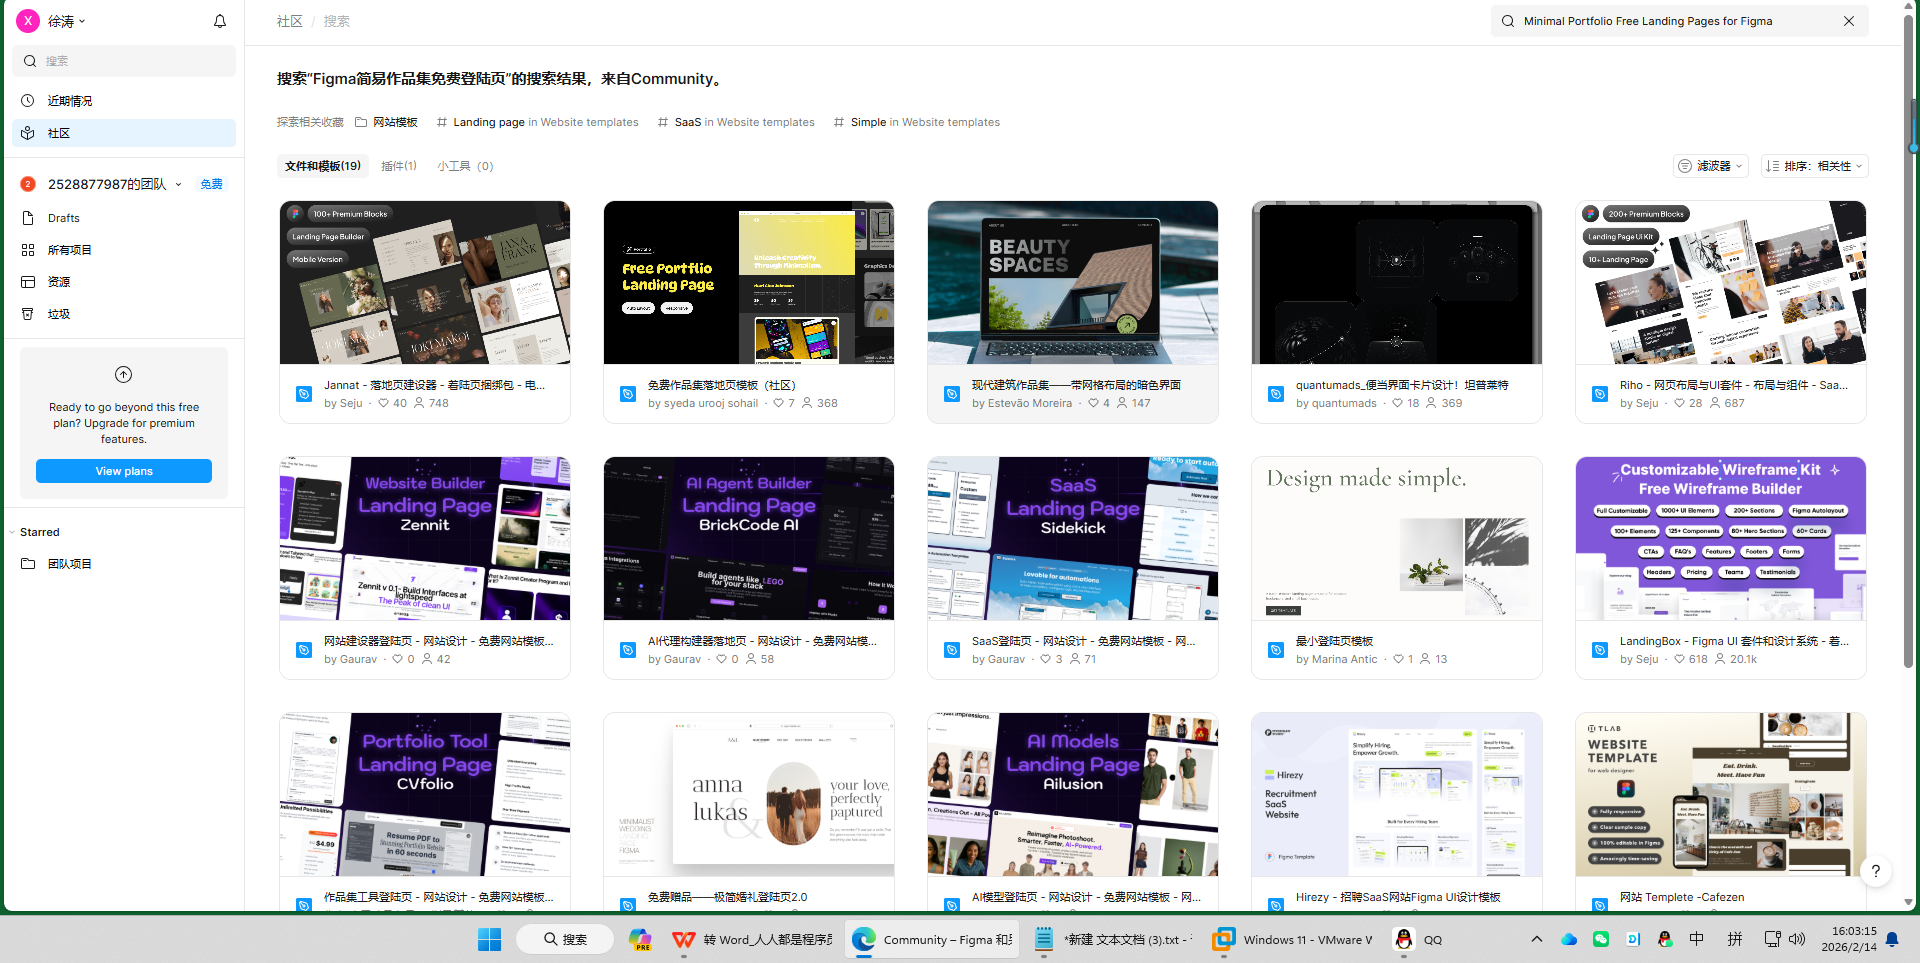Click the like heart on LandingBox card
The height and width of the screenshot is (963, 1920).
pyautogui.click(x=1680, y=659)
